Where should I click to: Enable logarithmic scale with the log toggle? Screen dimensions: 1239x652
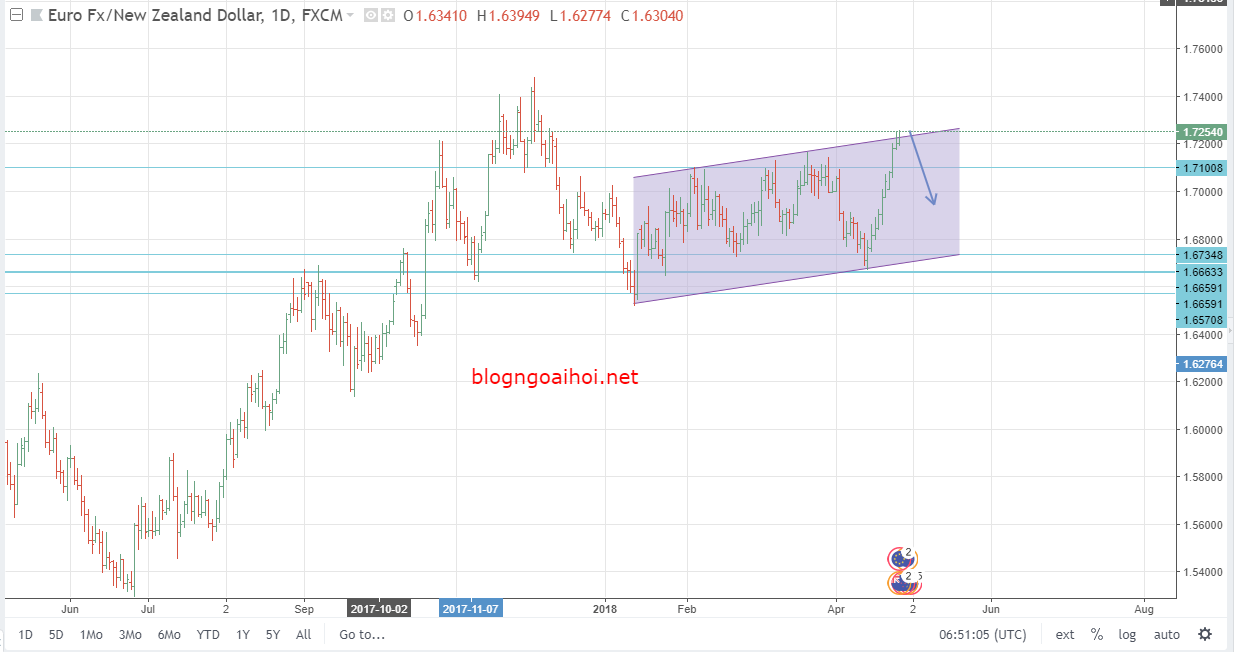pyautogui.click(x=1127, y=634)
